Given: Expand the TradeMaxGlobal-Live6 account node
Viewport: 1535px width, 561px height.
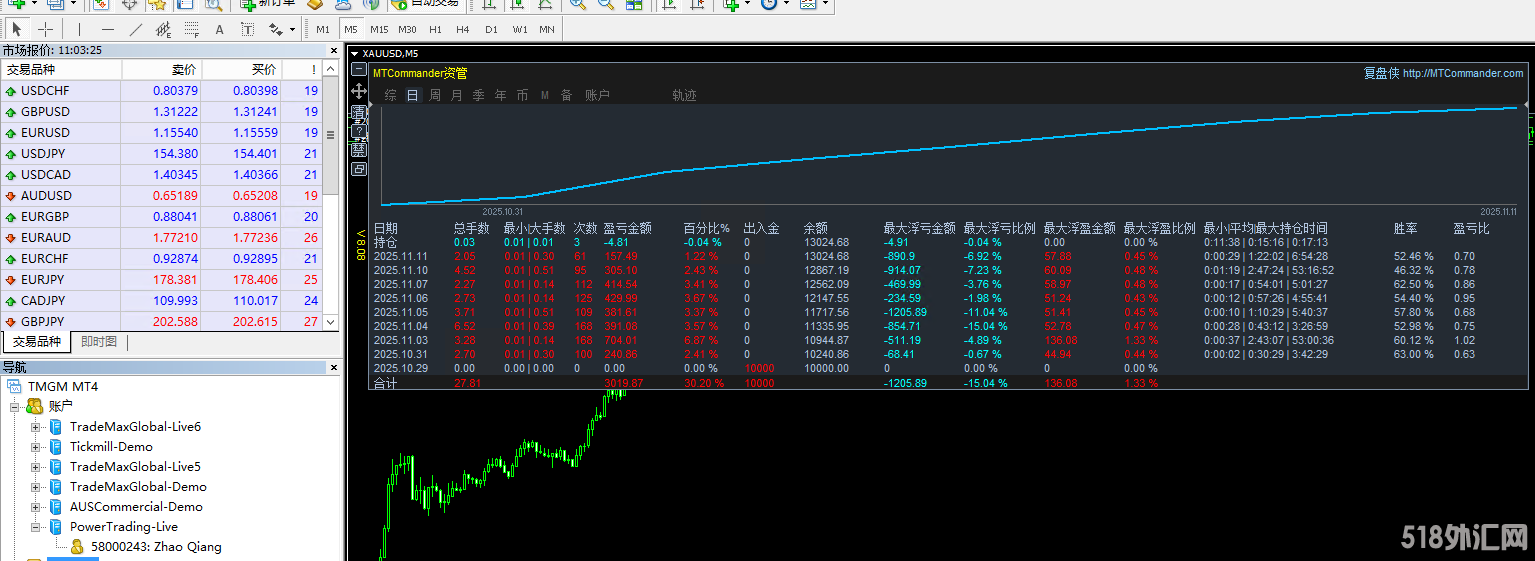Looking at the screenshot, I should point(37,427).
